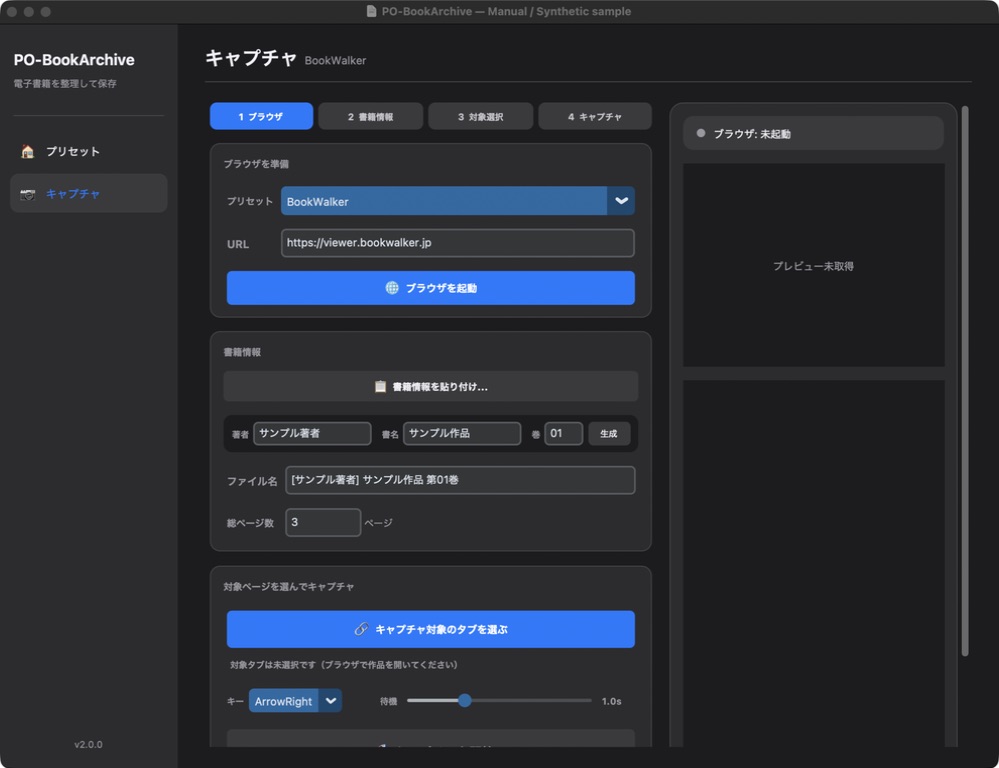This screenshot has width=999, height=768.
Task: Click the ブラウザ: 未起動 status bar
Action: 813,133
